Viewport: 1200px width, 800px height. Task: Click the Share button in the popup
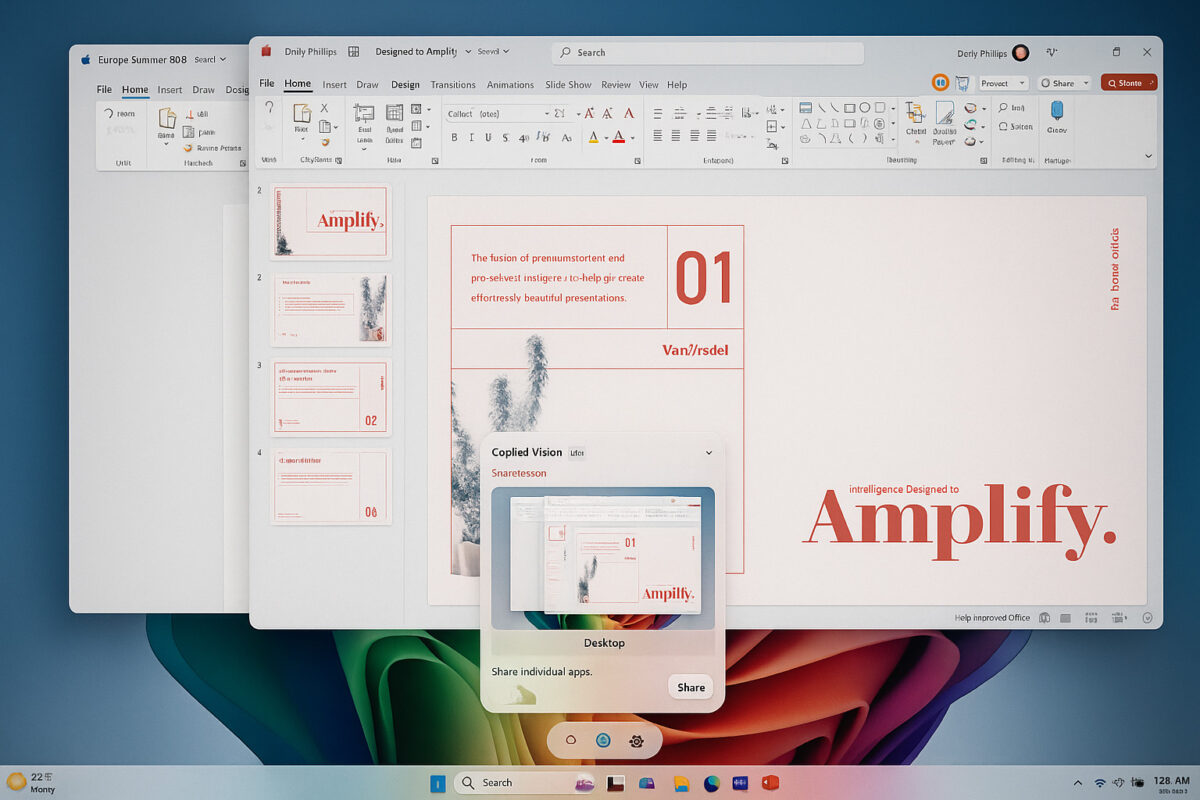point(691,687)
